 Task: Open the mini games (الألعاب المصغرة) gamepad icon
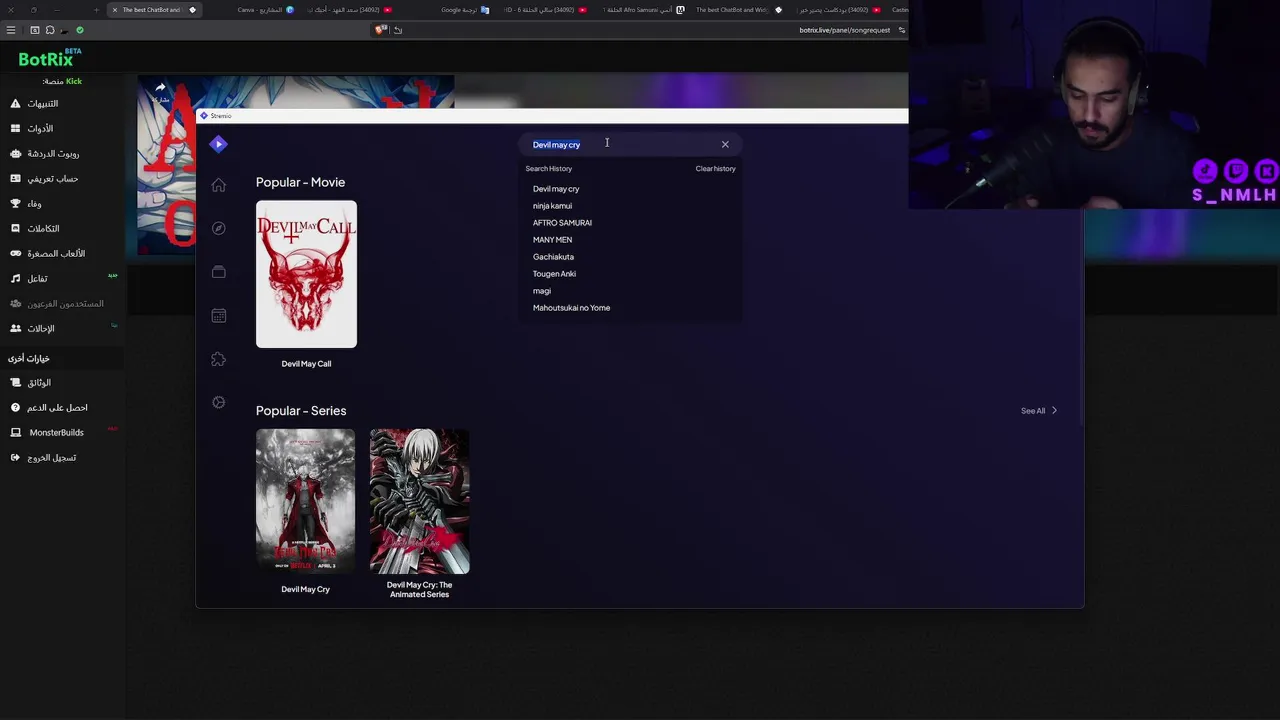coord(15,253)
